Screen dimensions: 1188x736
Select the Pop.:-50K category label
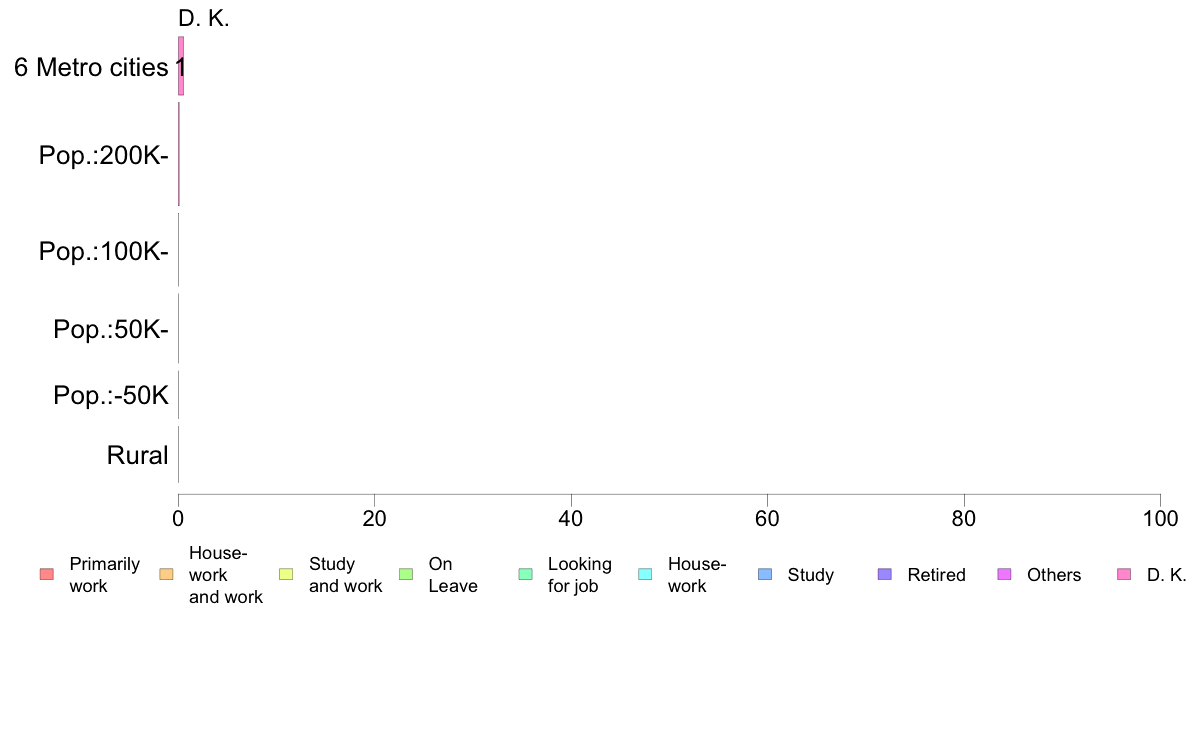(111, 395)
